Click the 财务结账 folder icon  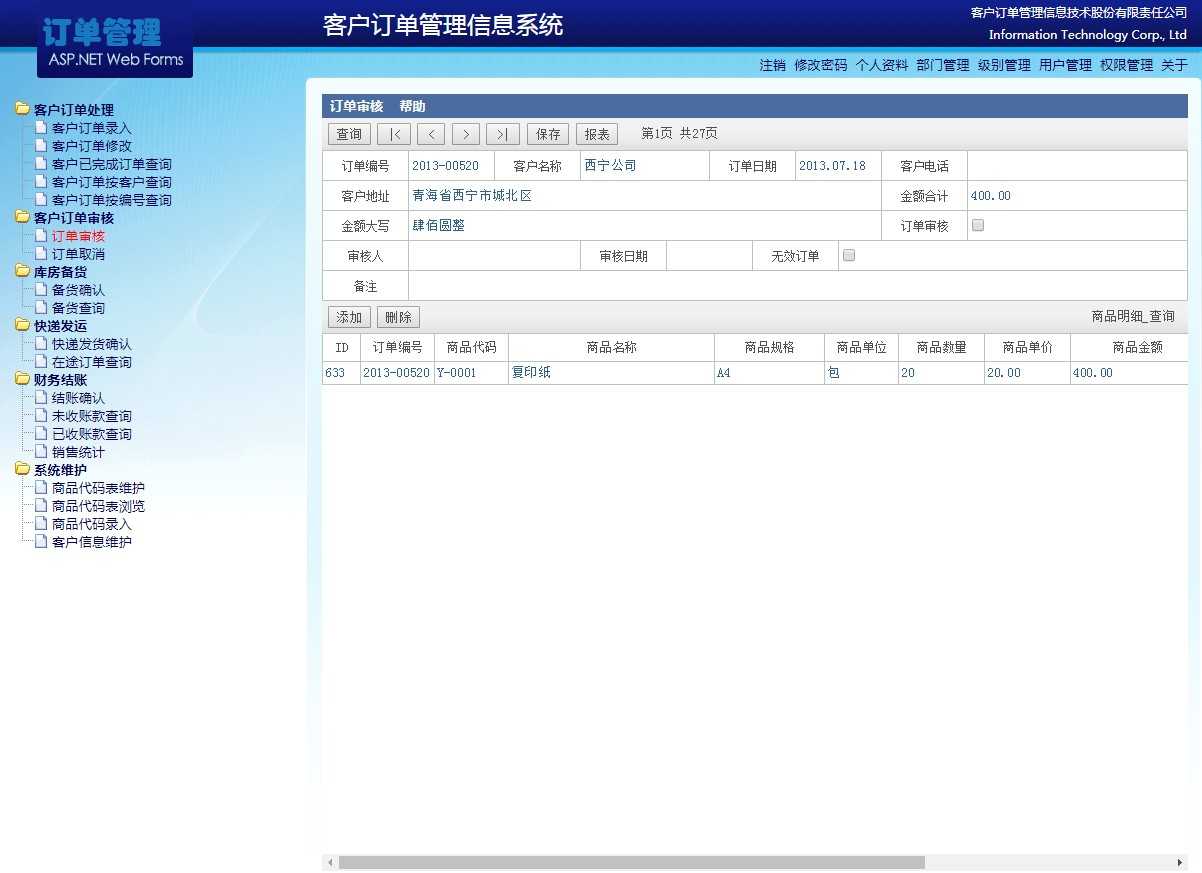[x=23, y=379]
